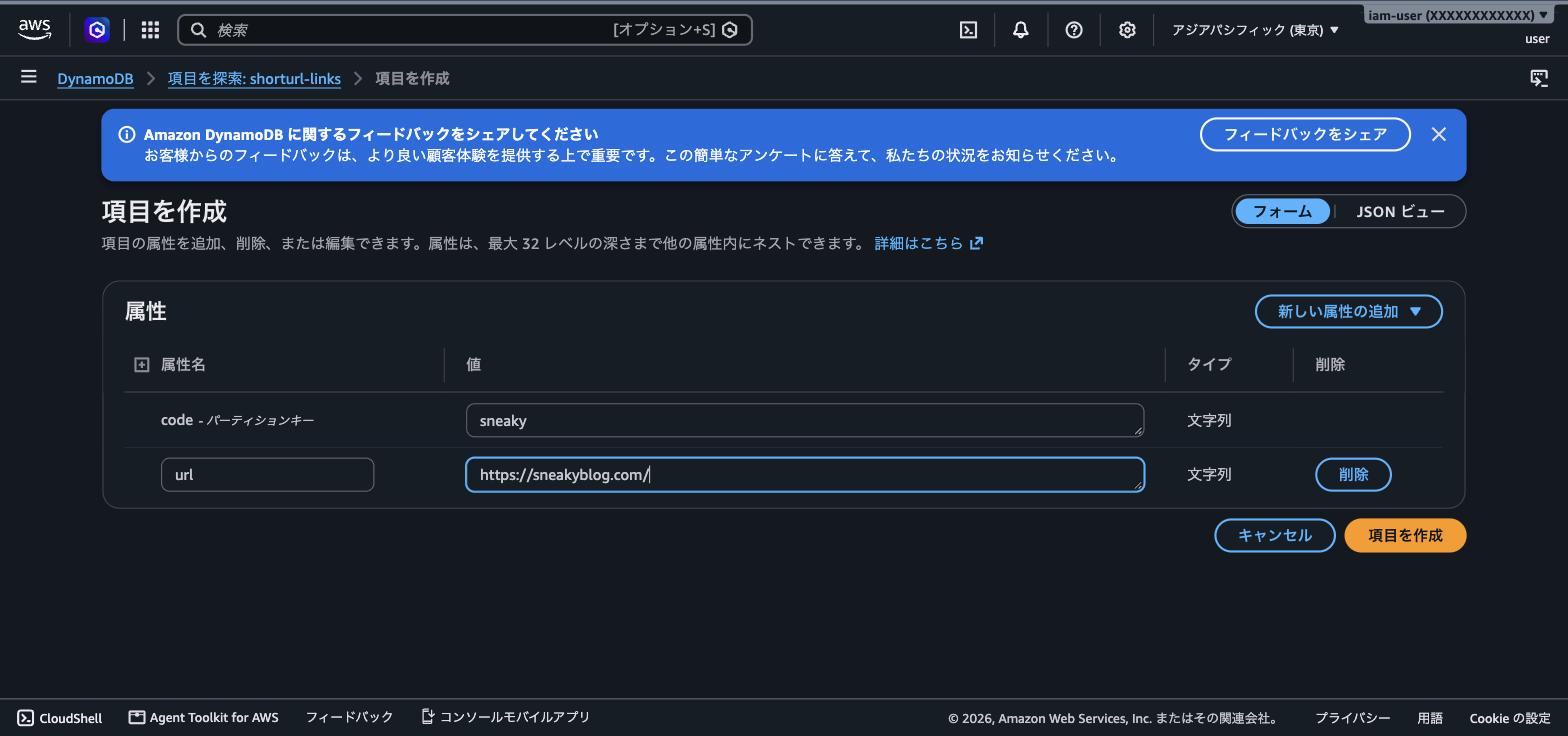
Task: Switch to the JSON ビュー view
Action: 1400,211
